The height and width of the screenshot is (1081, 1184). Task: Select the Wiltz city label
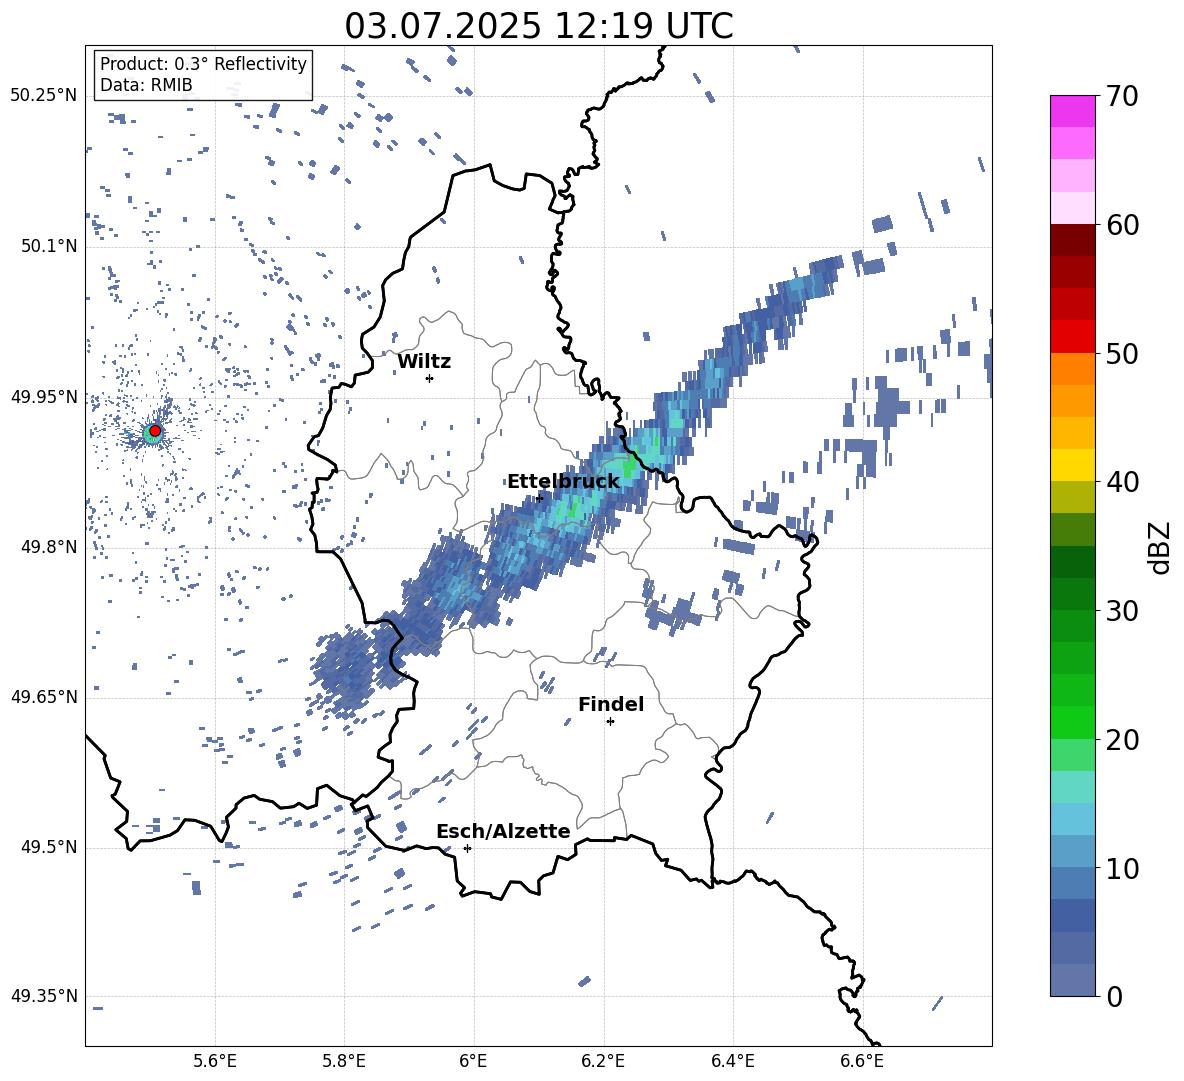pyautogui.click(x=424, y=362)
